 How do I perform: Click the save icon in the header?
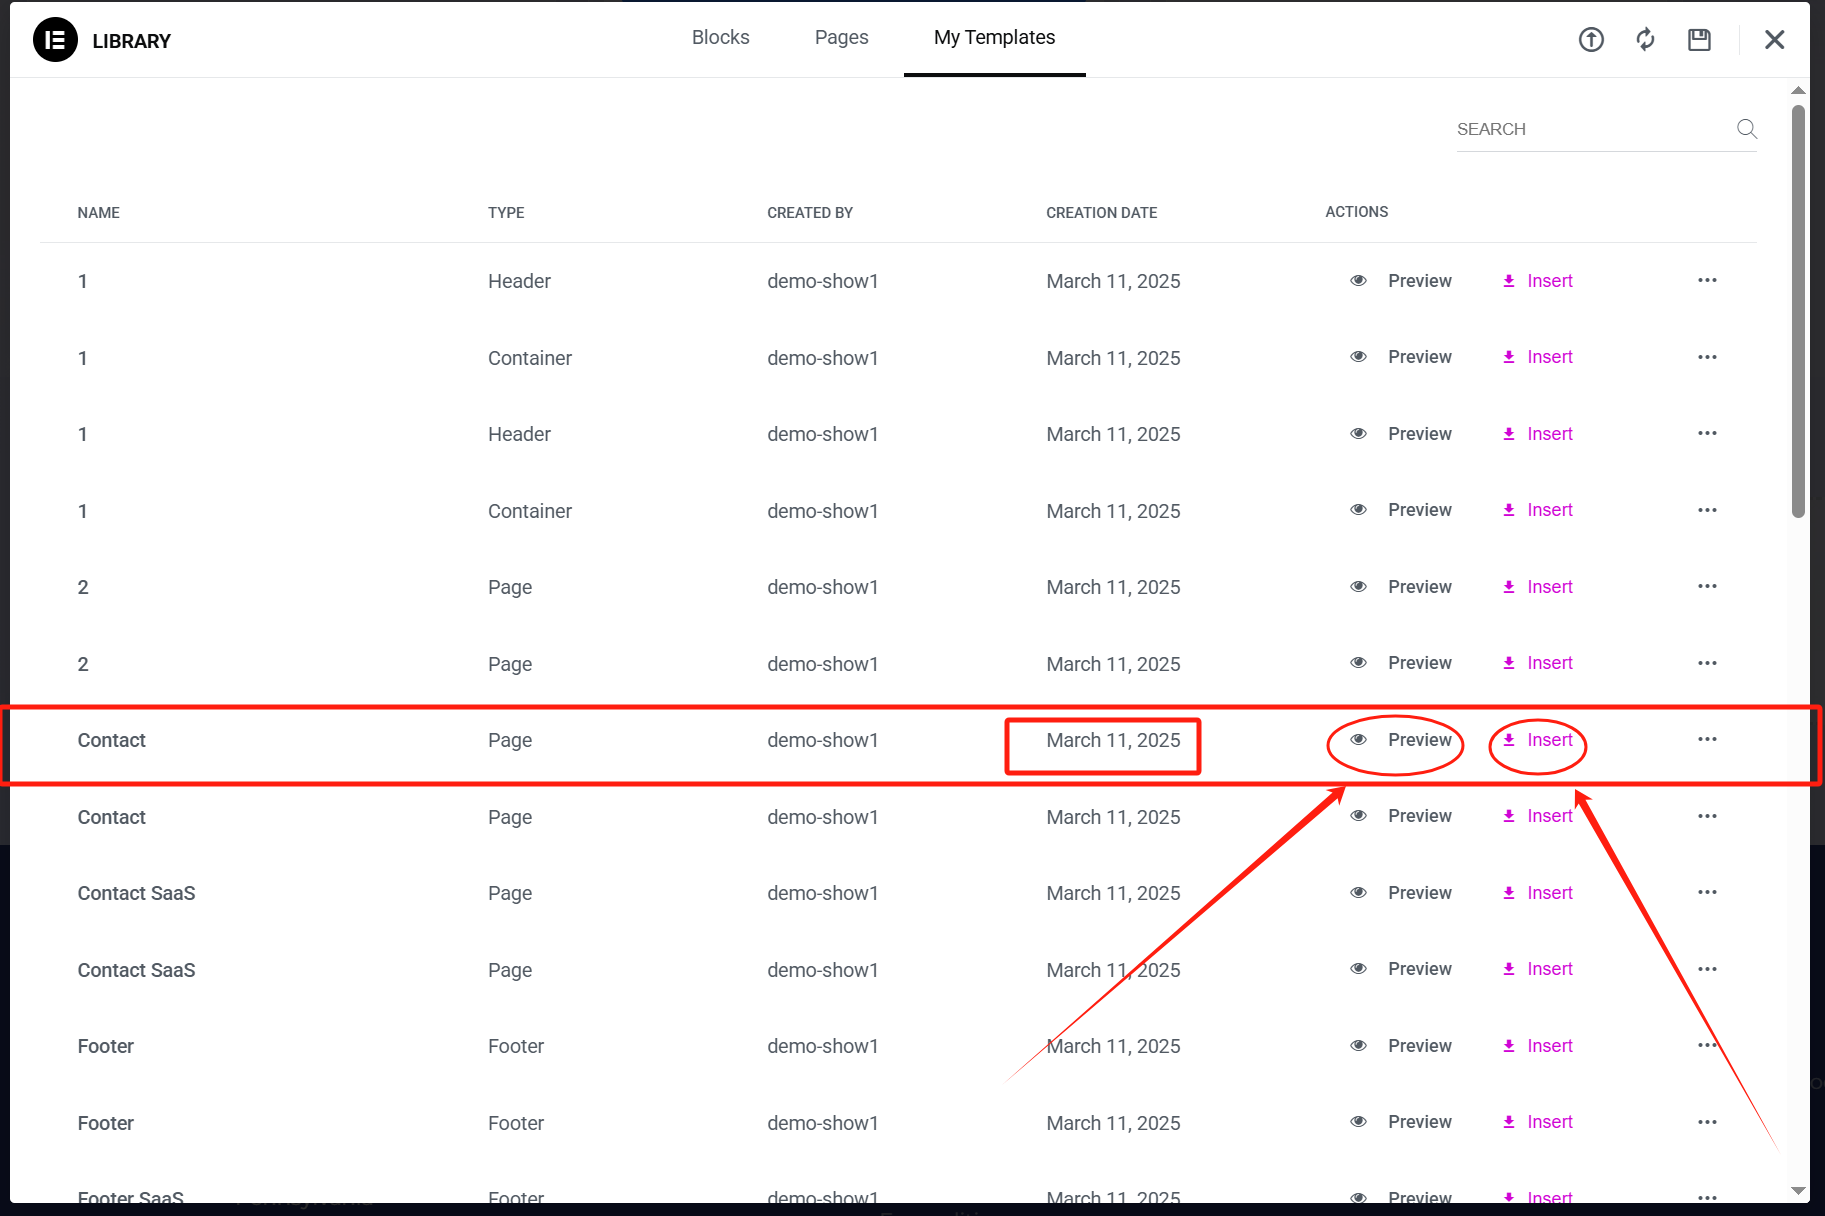pos(1699,39)
